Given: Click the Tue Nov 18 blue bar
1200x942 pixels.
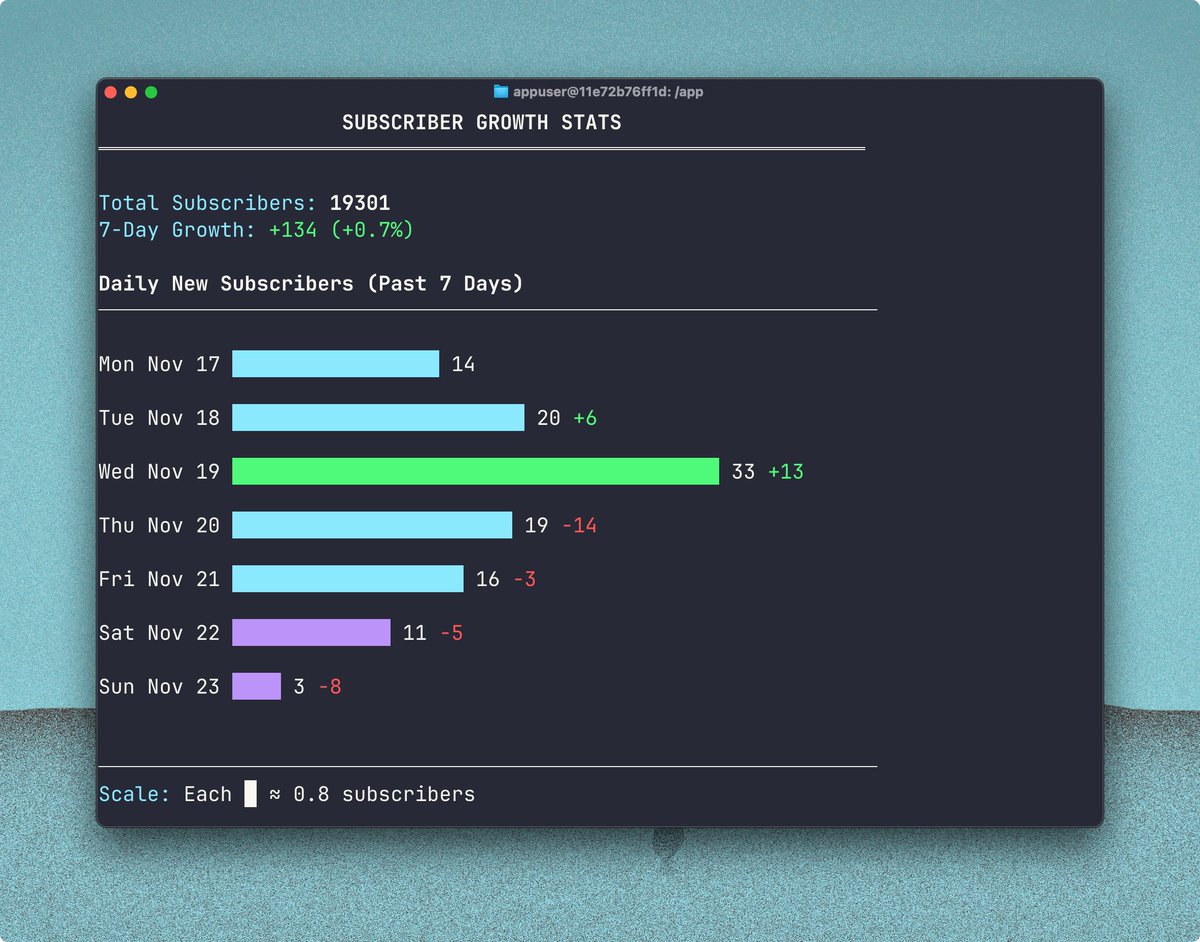Looking at the screenshot, I should tap(378, 418).
